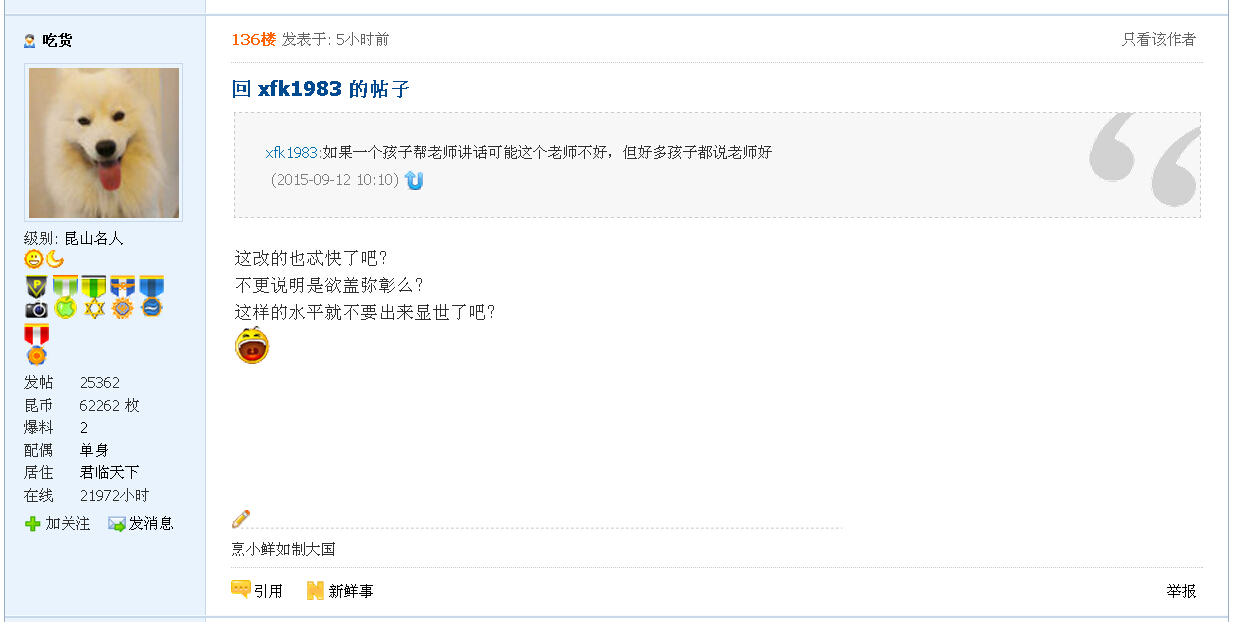
Task: Click the moon level icon
Action: point(55,260)
